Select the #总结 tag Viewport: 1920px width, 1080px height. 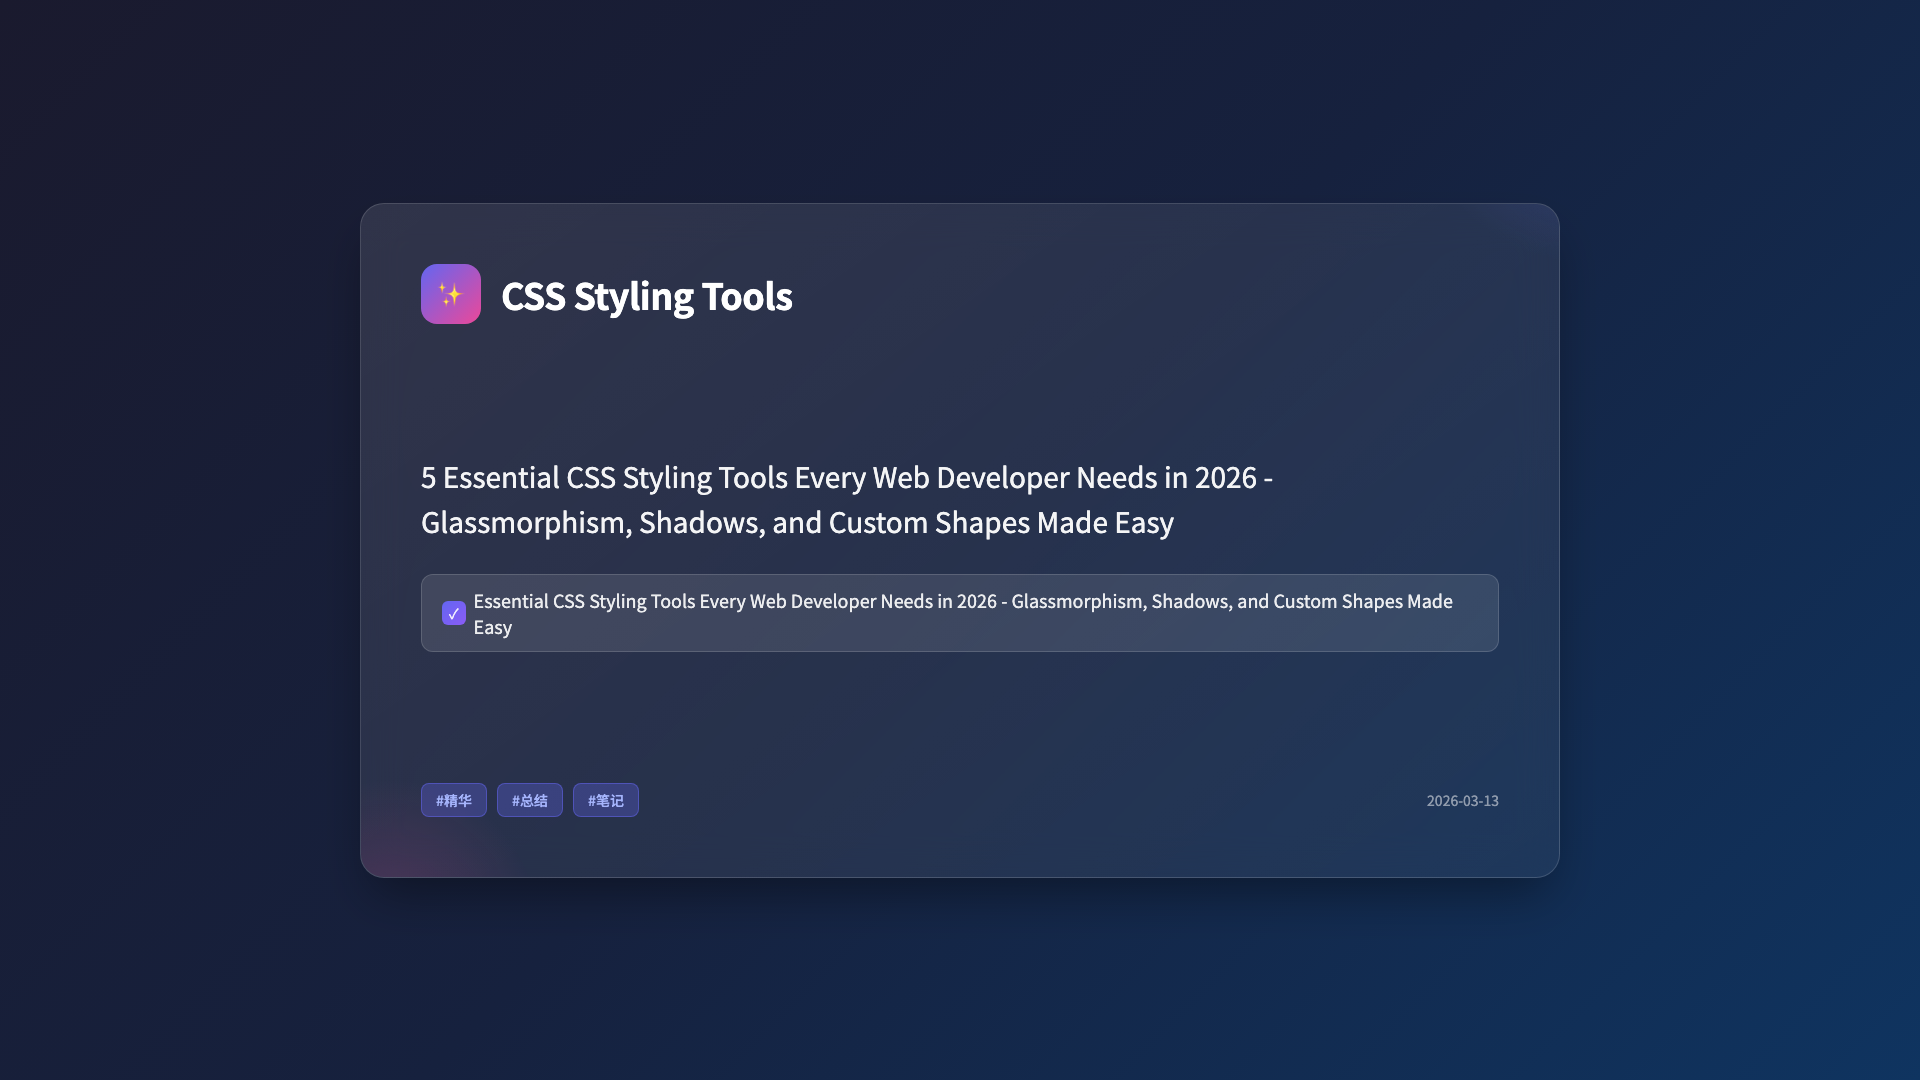[x=529, y=800]
